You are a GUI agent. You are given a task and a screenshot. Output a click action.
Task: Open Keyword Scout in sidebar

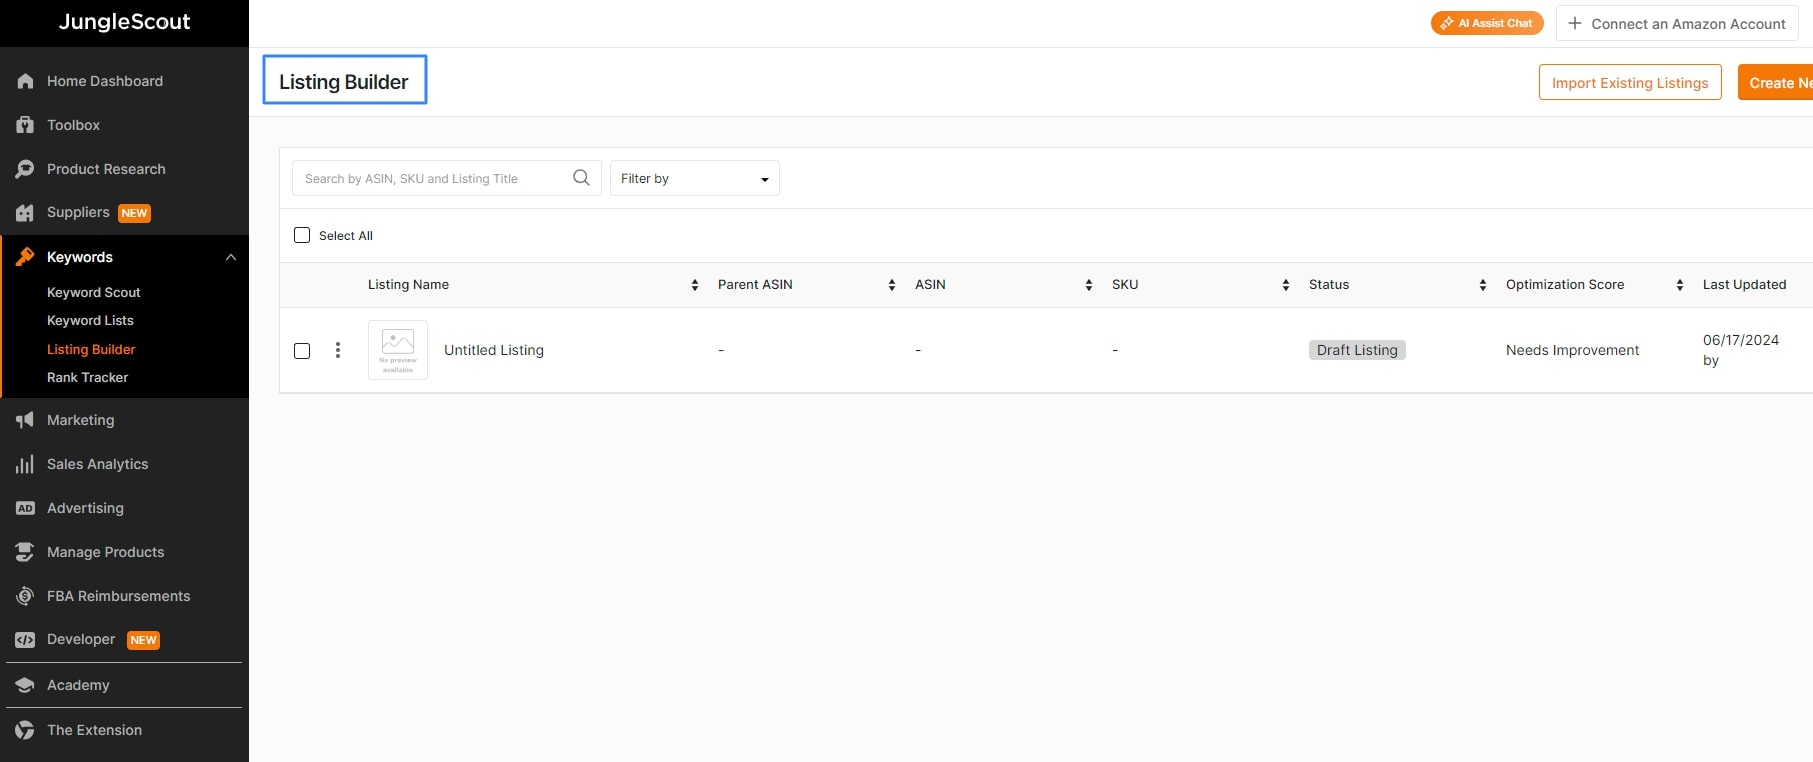coord(94,292)
